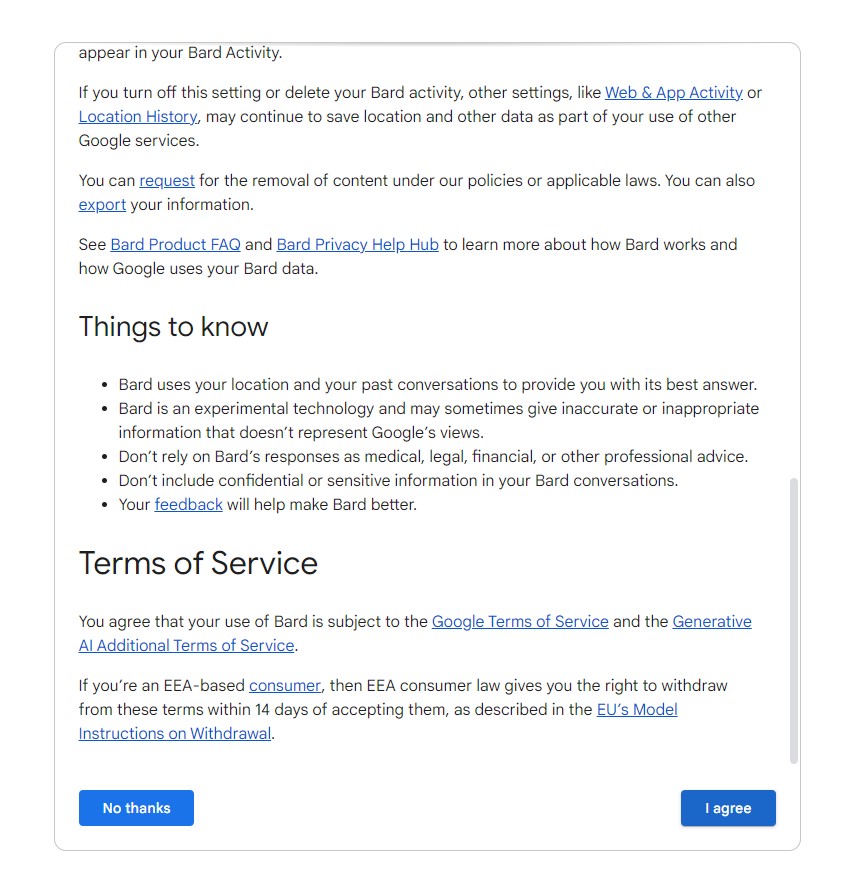Click the bullet about confidential or sensitive information
Screen dimensions: 849x885
pyautogui.click(x=398, y=481)
